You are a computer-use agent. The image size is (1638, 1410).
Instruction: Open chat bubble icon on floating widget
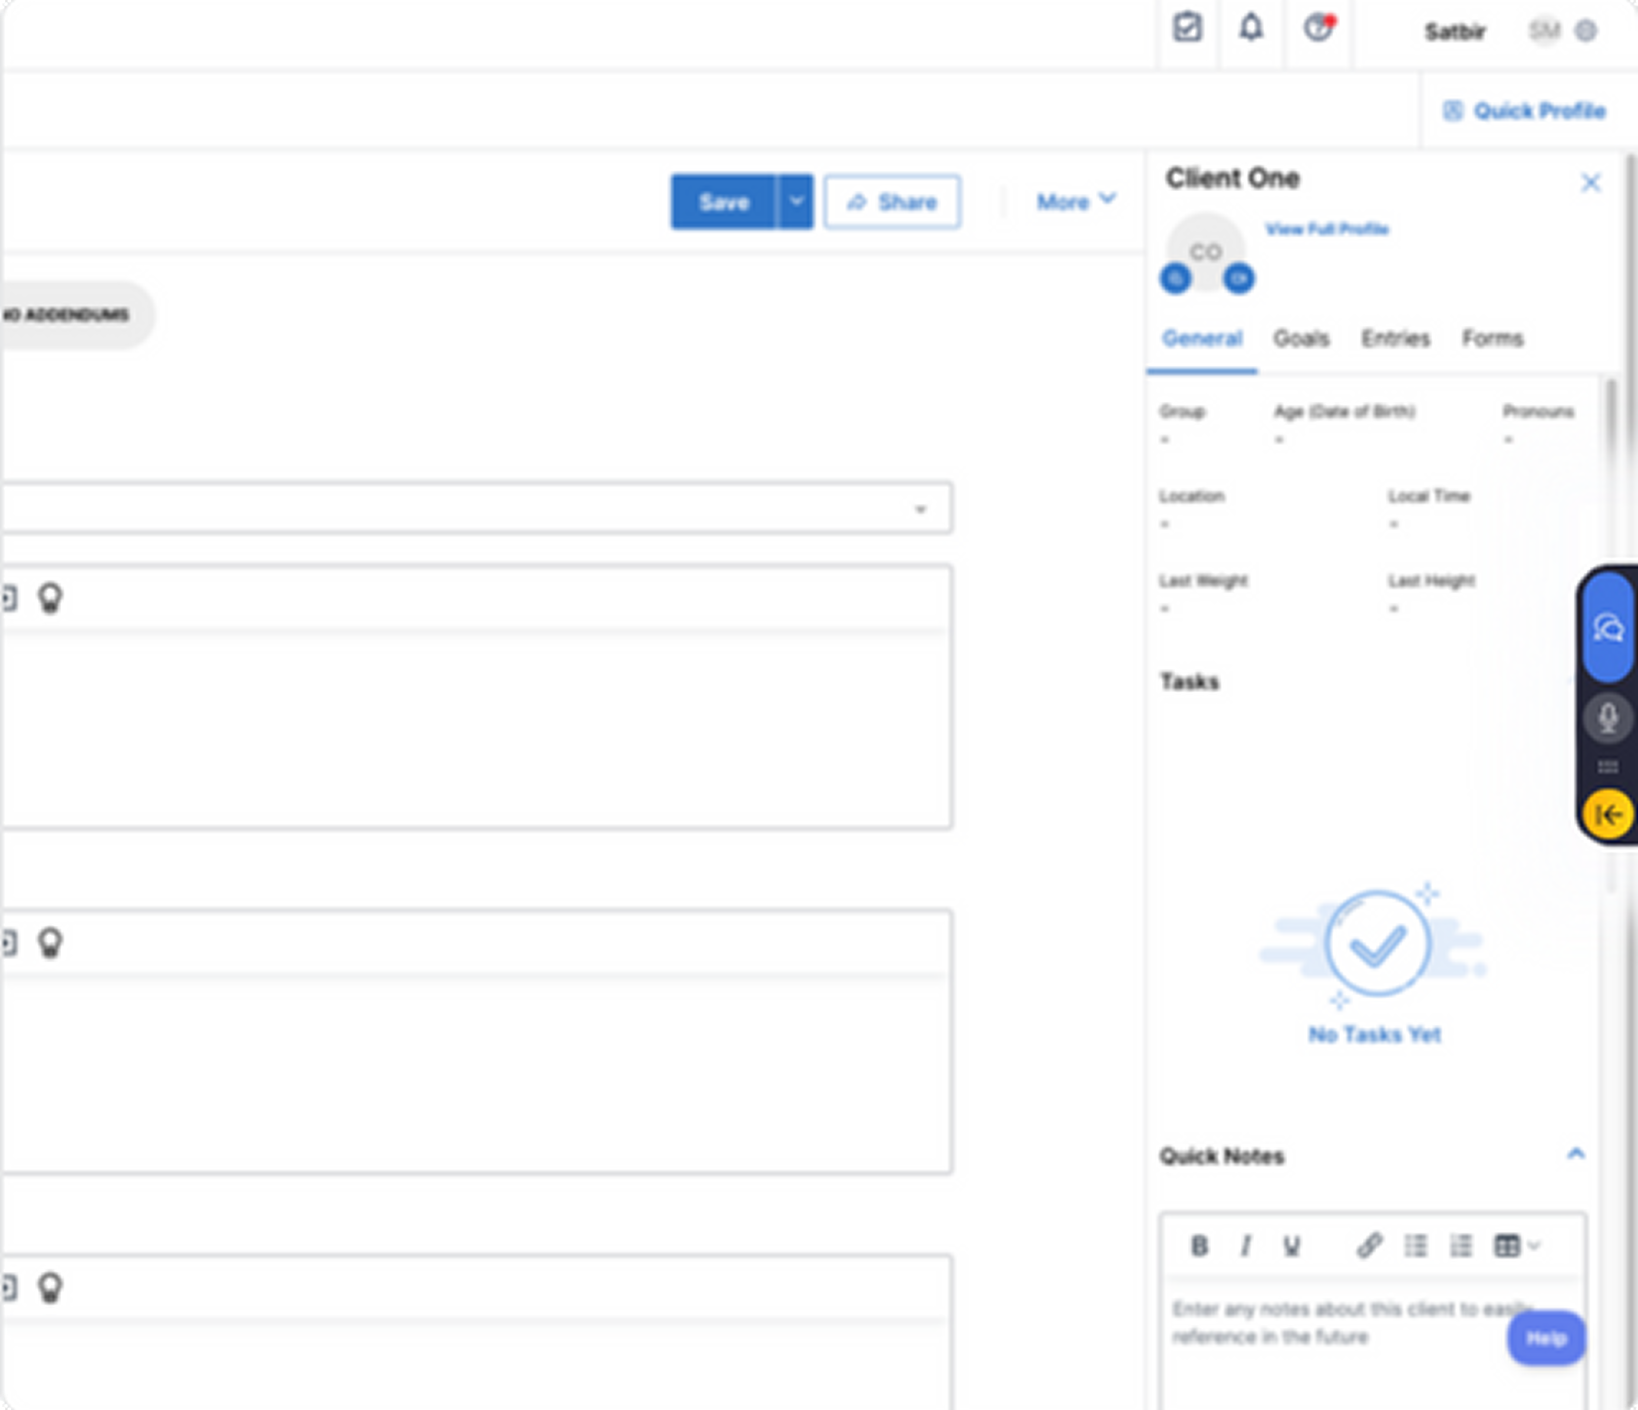click(x=1608, y=628)
